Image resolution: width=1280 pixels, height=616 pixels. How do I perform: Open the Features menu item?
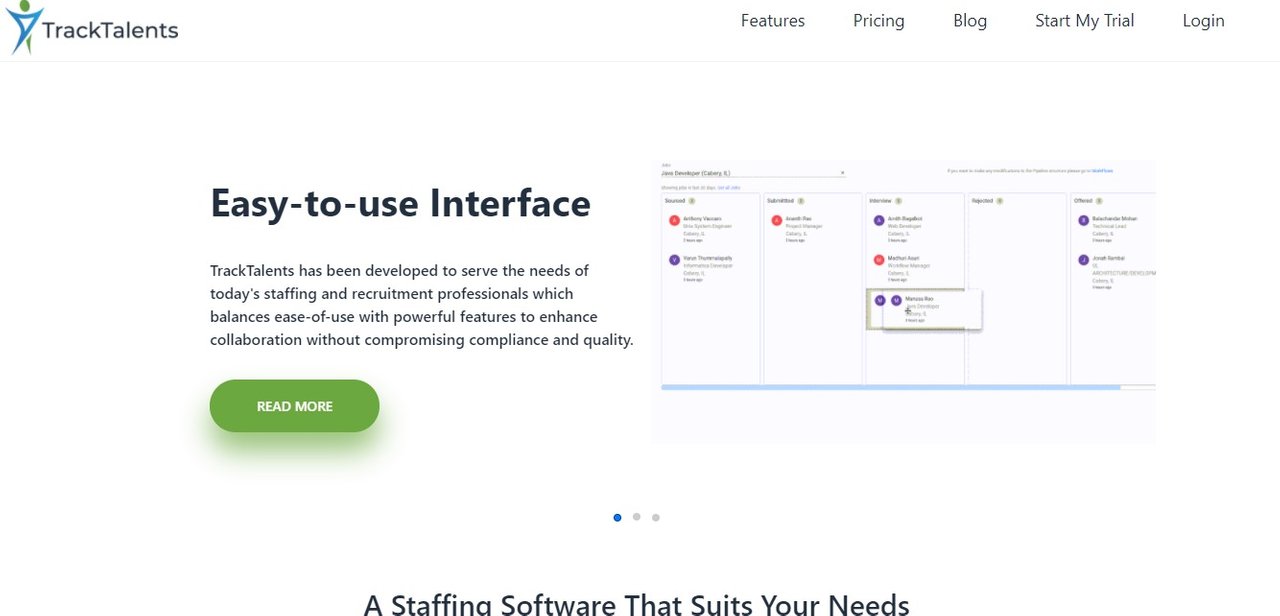click(772, 21)
